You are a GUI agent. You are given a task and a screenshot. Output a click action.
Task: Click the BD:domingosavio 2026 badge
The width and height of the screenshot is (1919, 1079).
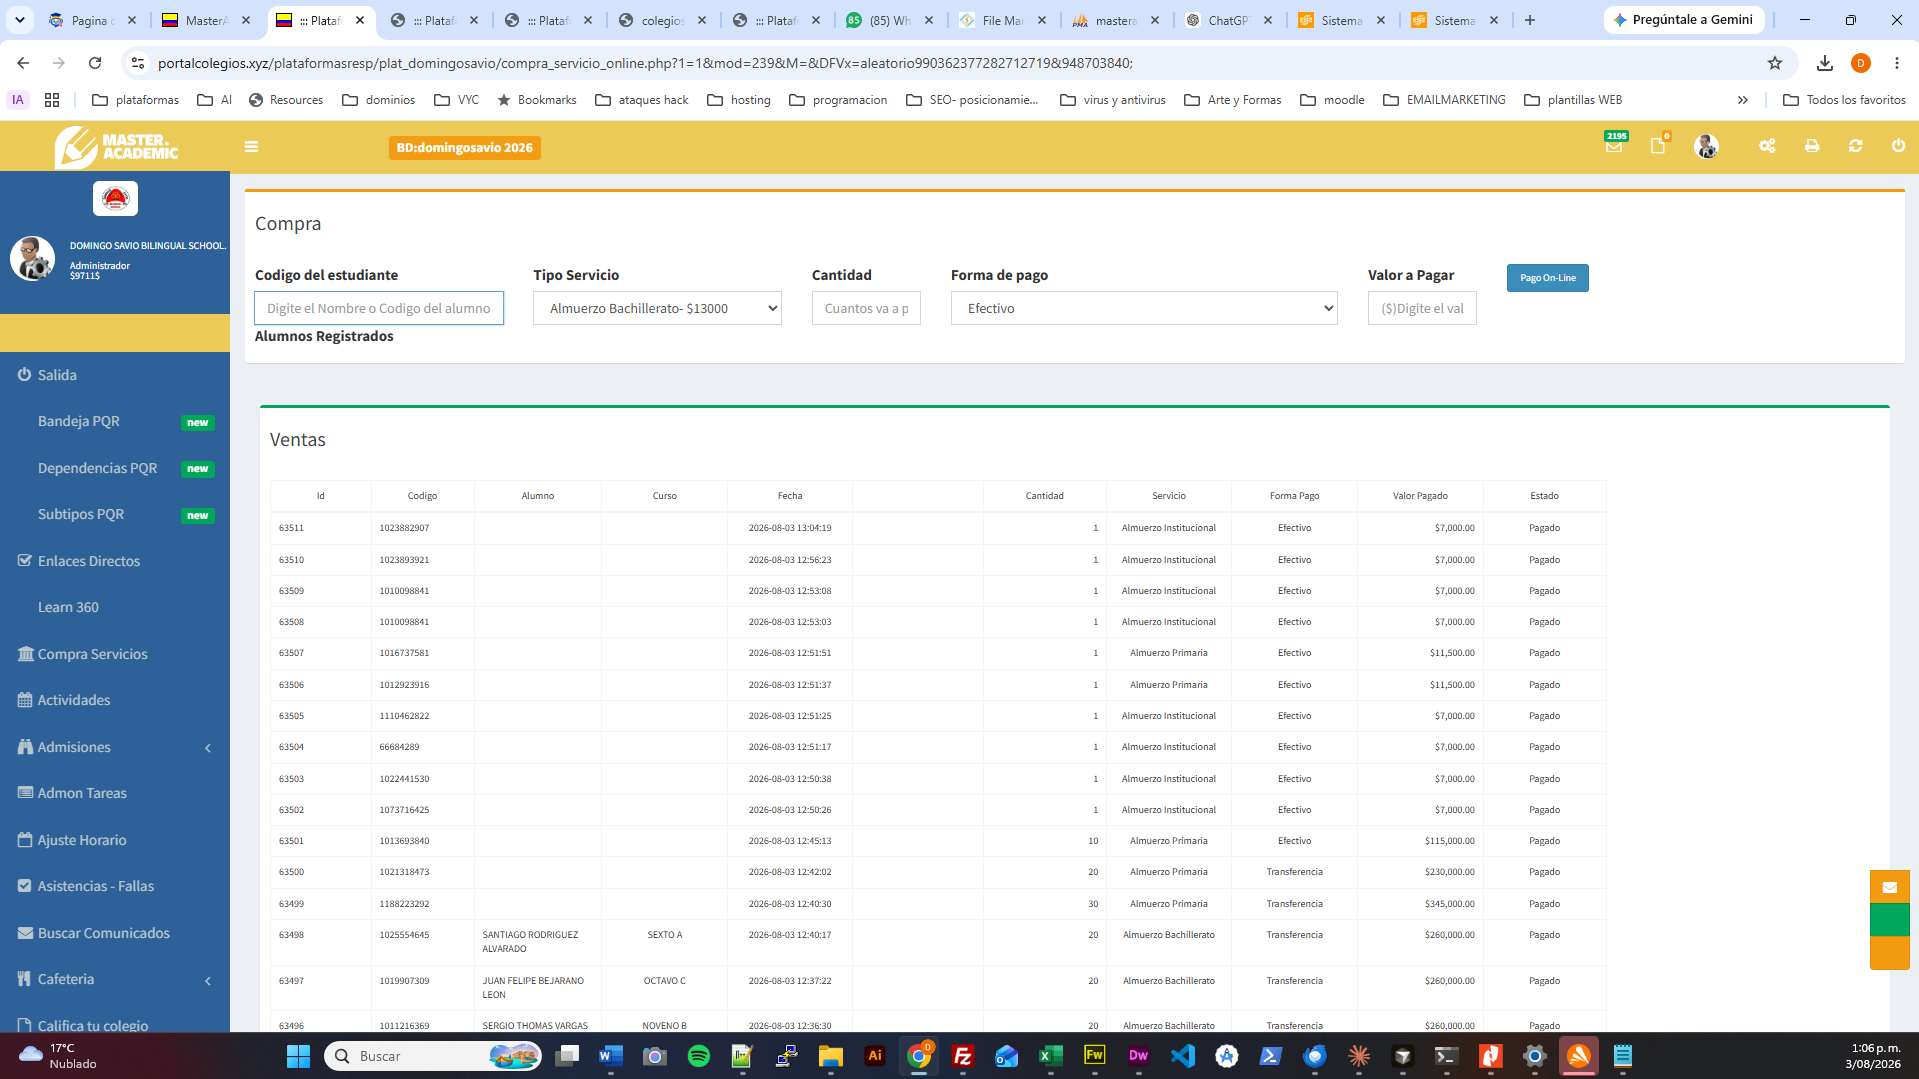464,147
